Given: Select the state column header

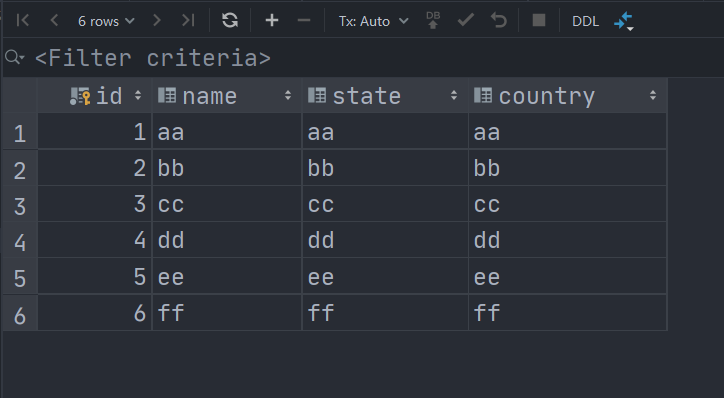Looking at the screenshot, I should coord(385,96).
